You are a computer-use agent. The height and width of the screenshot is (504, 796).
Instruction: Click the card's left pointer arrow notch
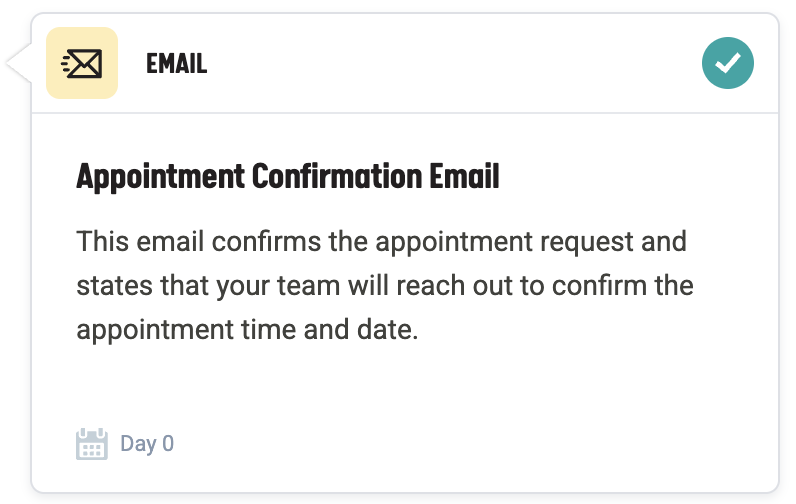pyautogui.click(x=19, y=64)
